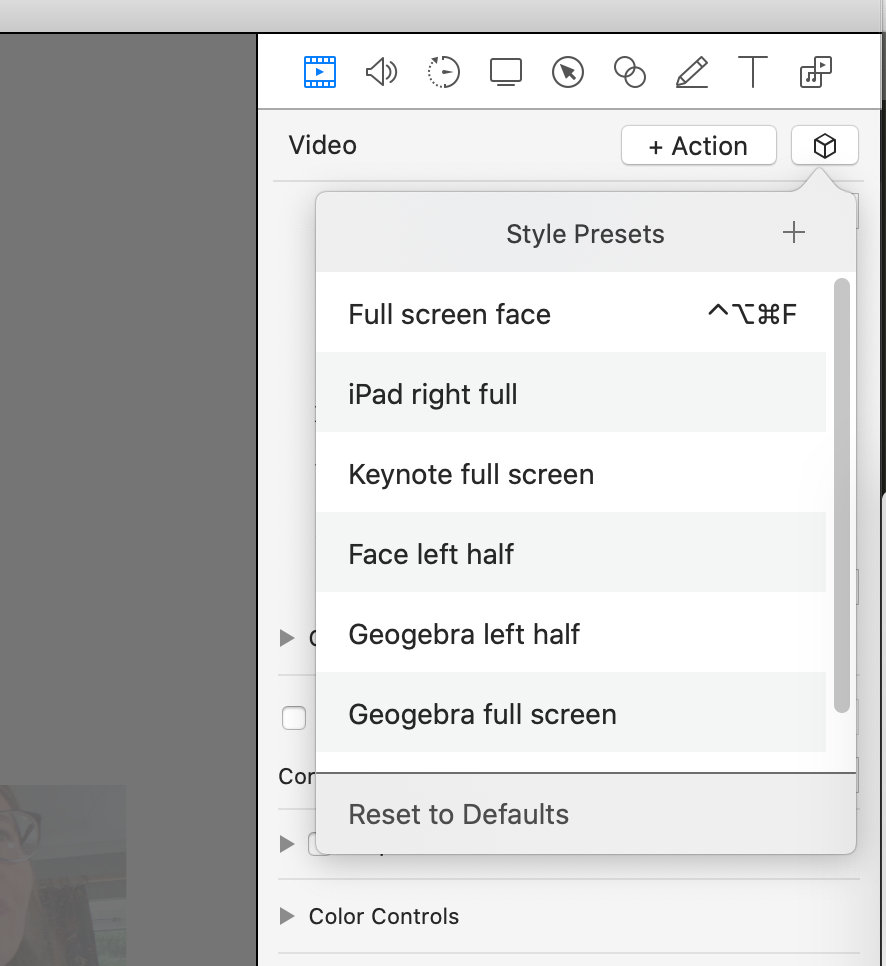
Task: Choose the Keynote full screen preset
Action: coord(471,474)
